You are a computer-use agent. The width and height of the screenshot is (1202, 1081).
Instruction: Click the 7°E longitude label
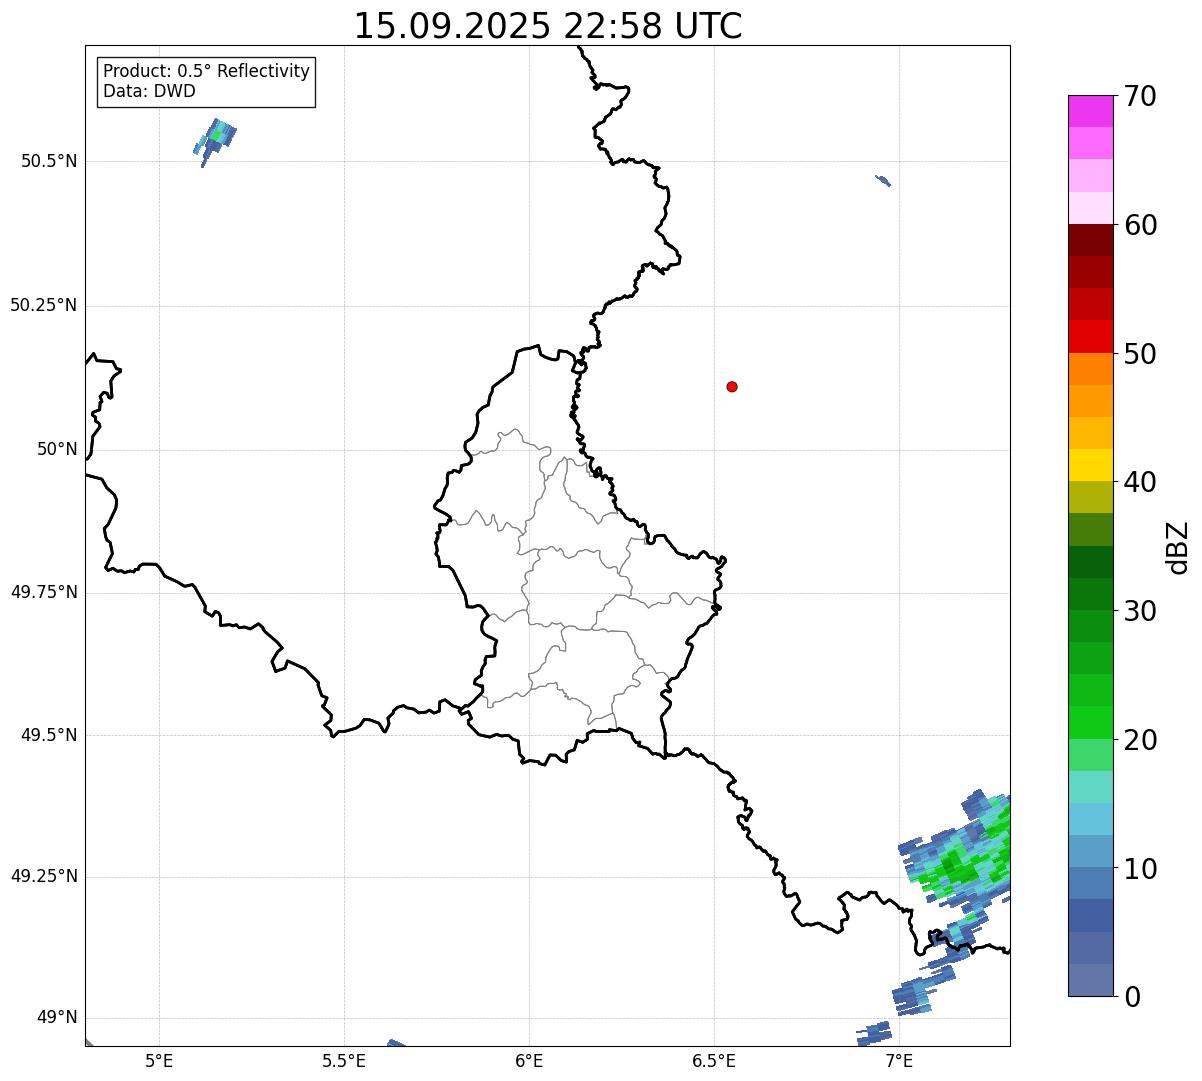(x=899, y=1060)
